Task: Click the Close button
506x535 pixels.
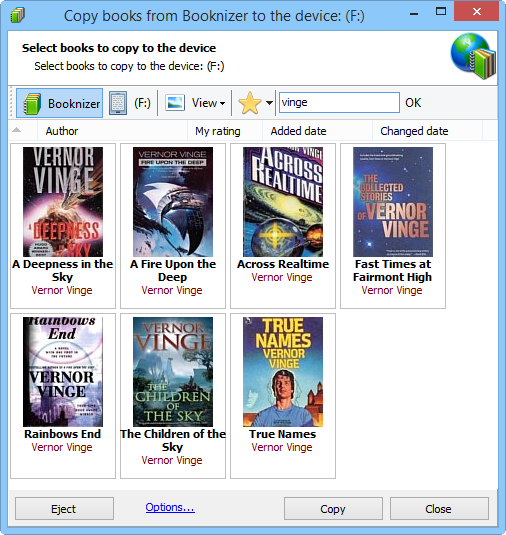Action: pyautogui.click(x=439, y=509)
